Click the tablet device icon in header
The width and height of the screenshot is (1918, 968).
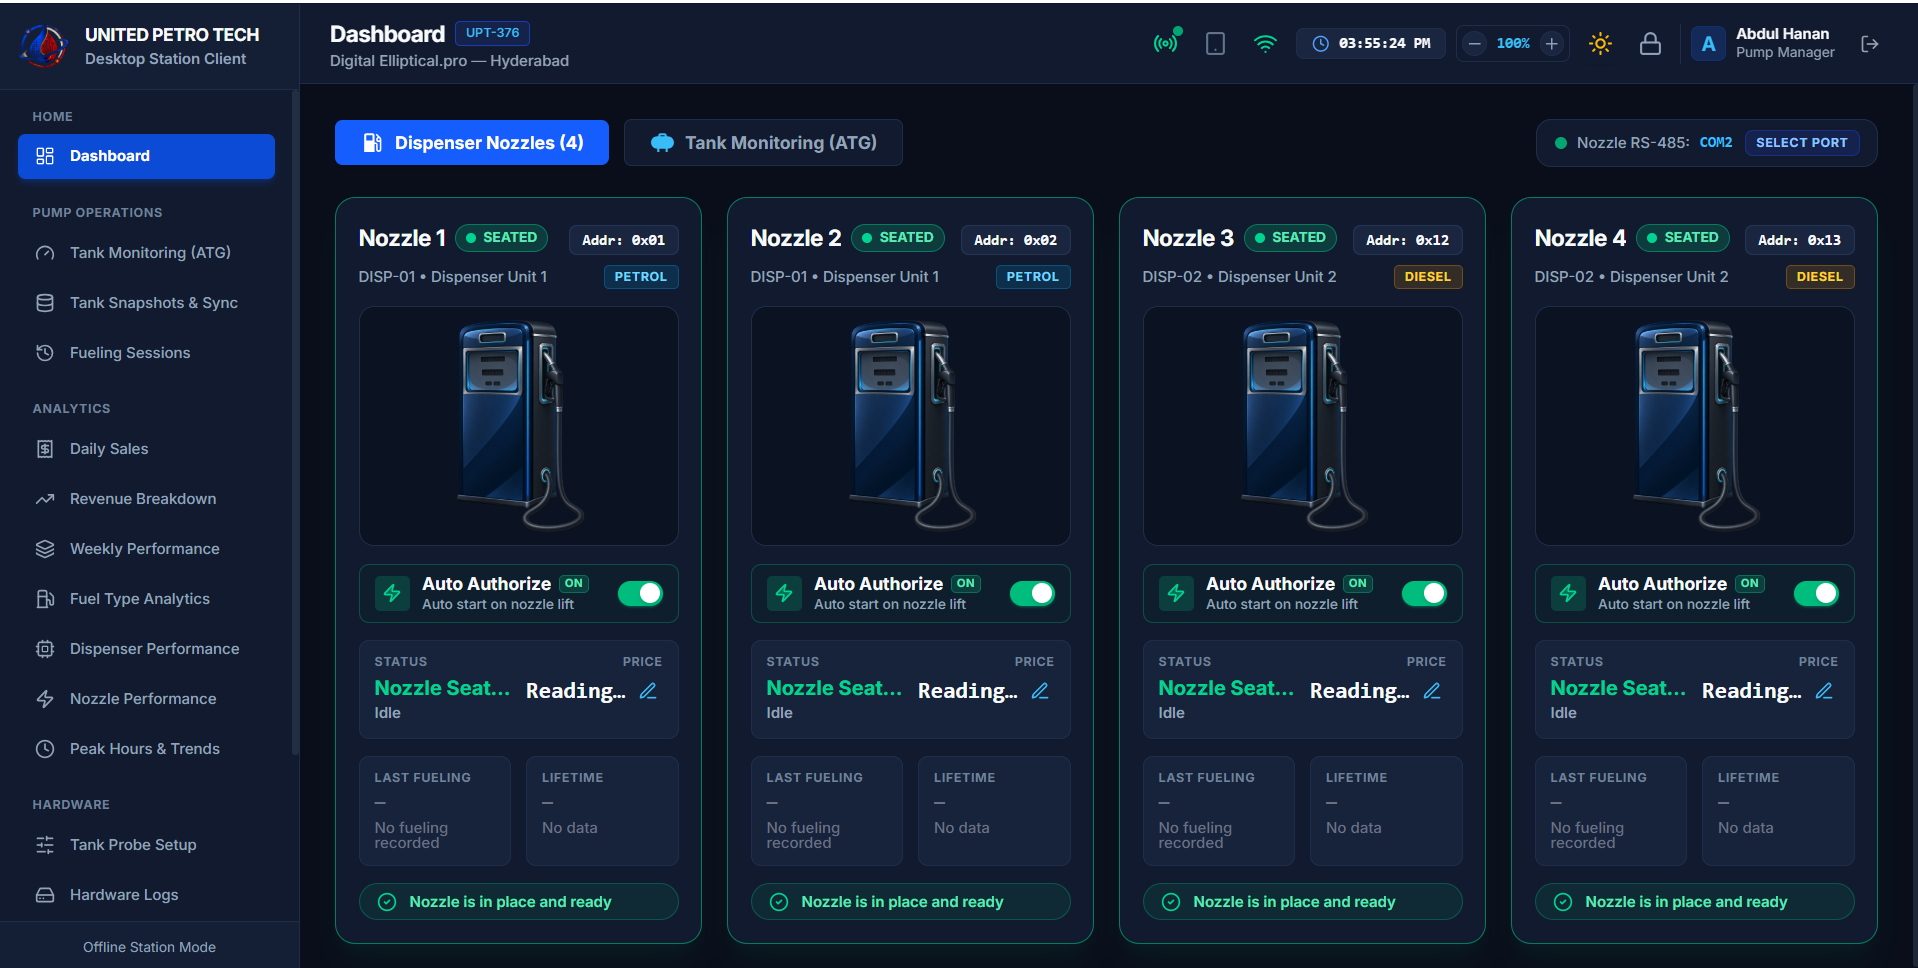pos(1215,44)
